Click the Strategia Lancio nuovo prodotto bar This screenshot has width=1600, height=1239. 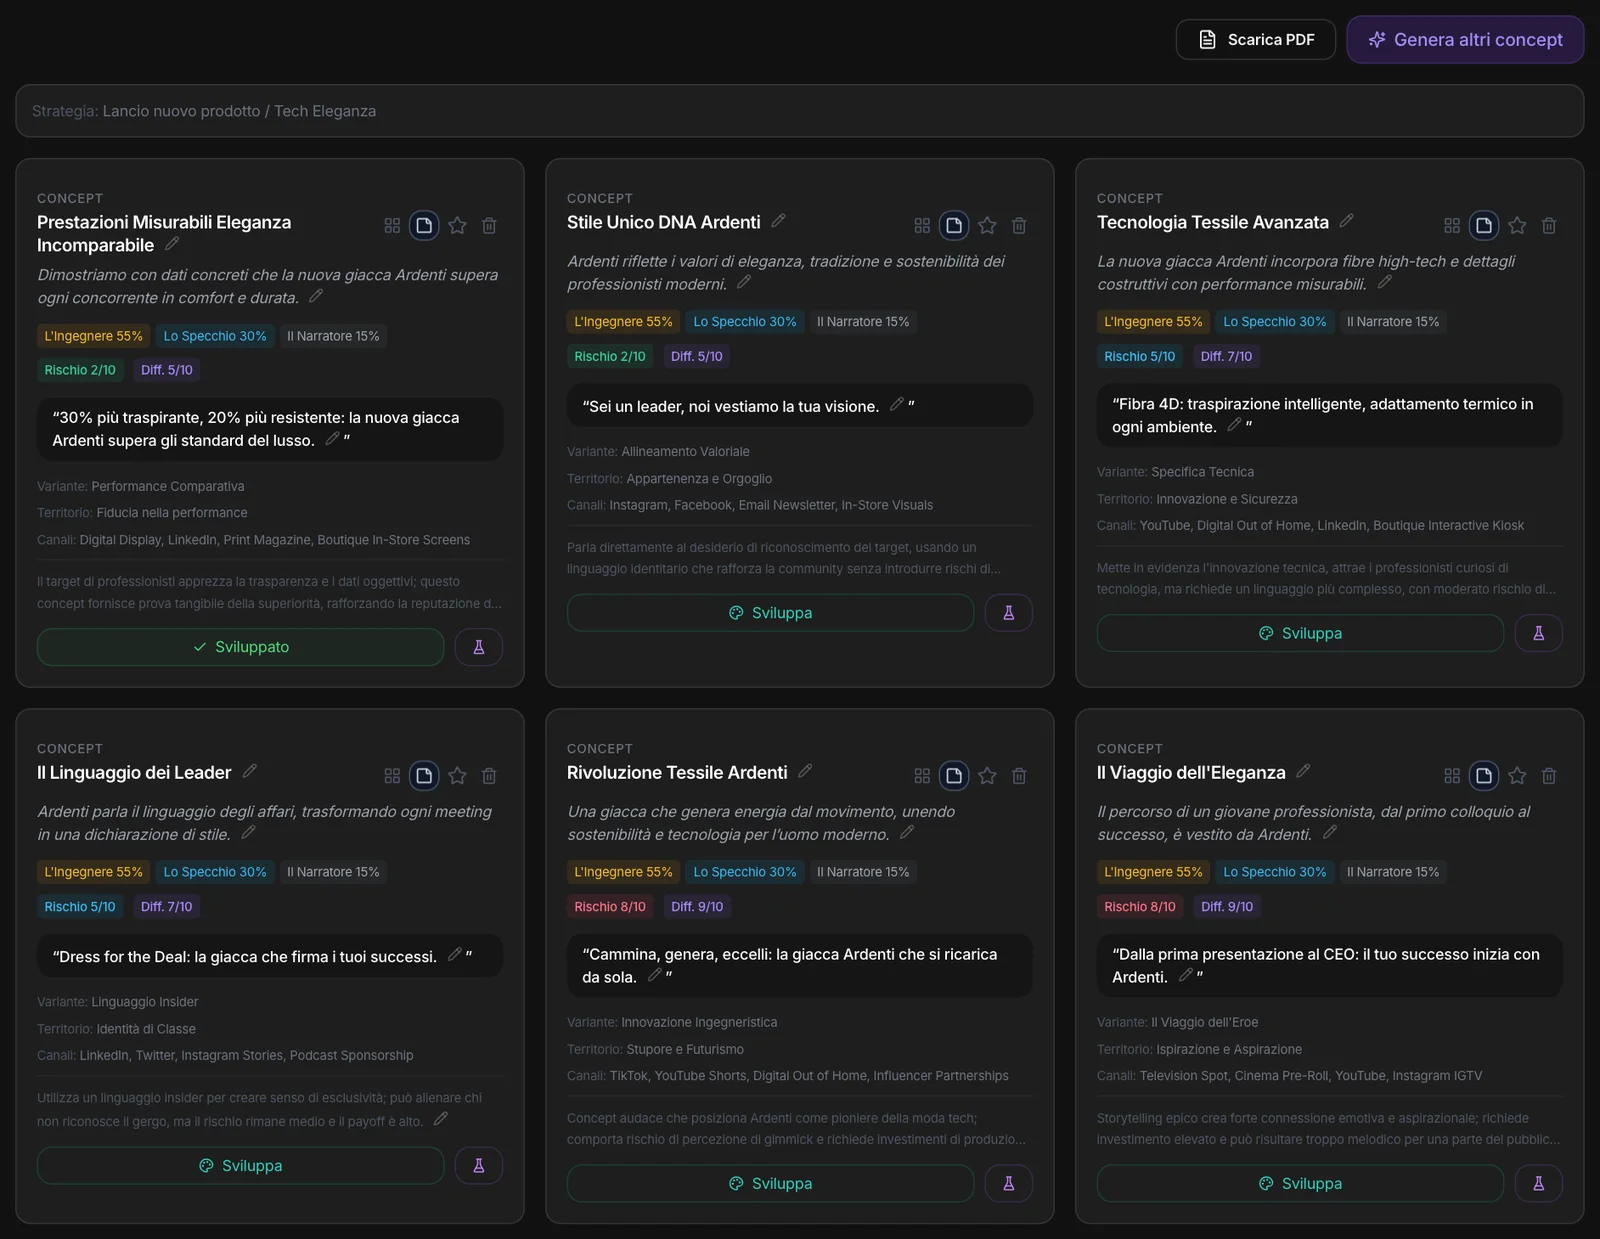[x=800, y=111]
